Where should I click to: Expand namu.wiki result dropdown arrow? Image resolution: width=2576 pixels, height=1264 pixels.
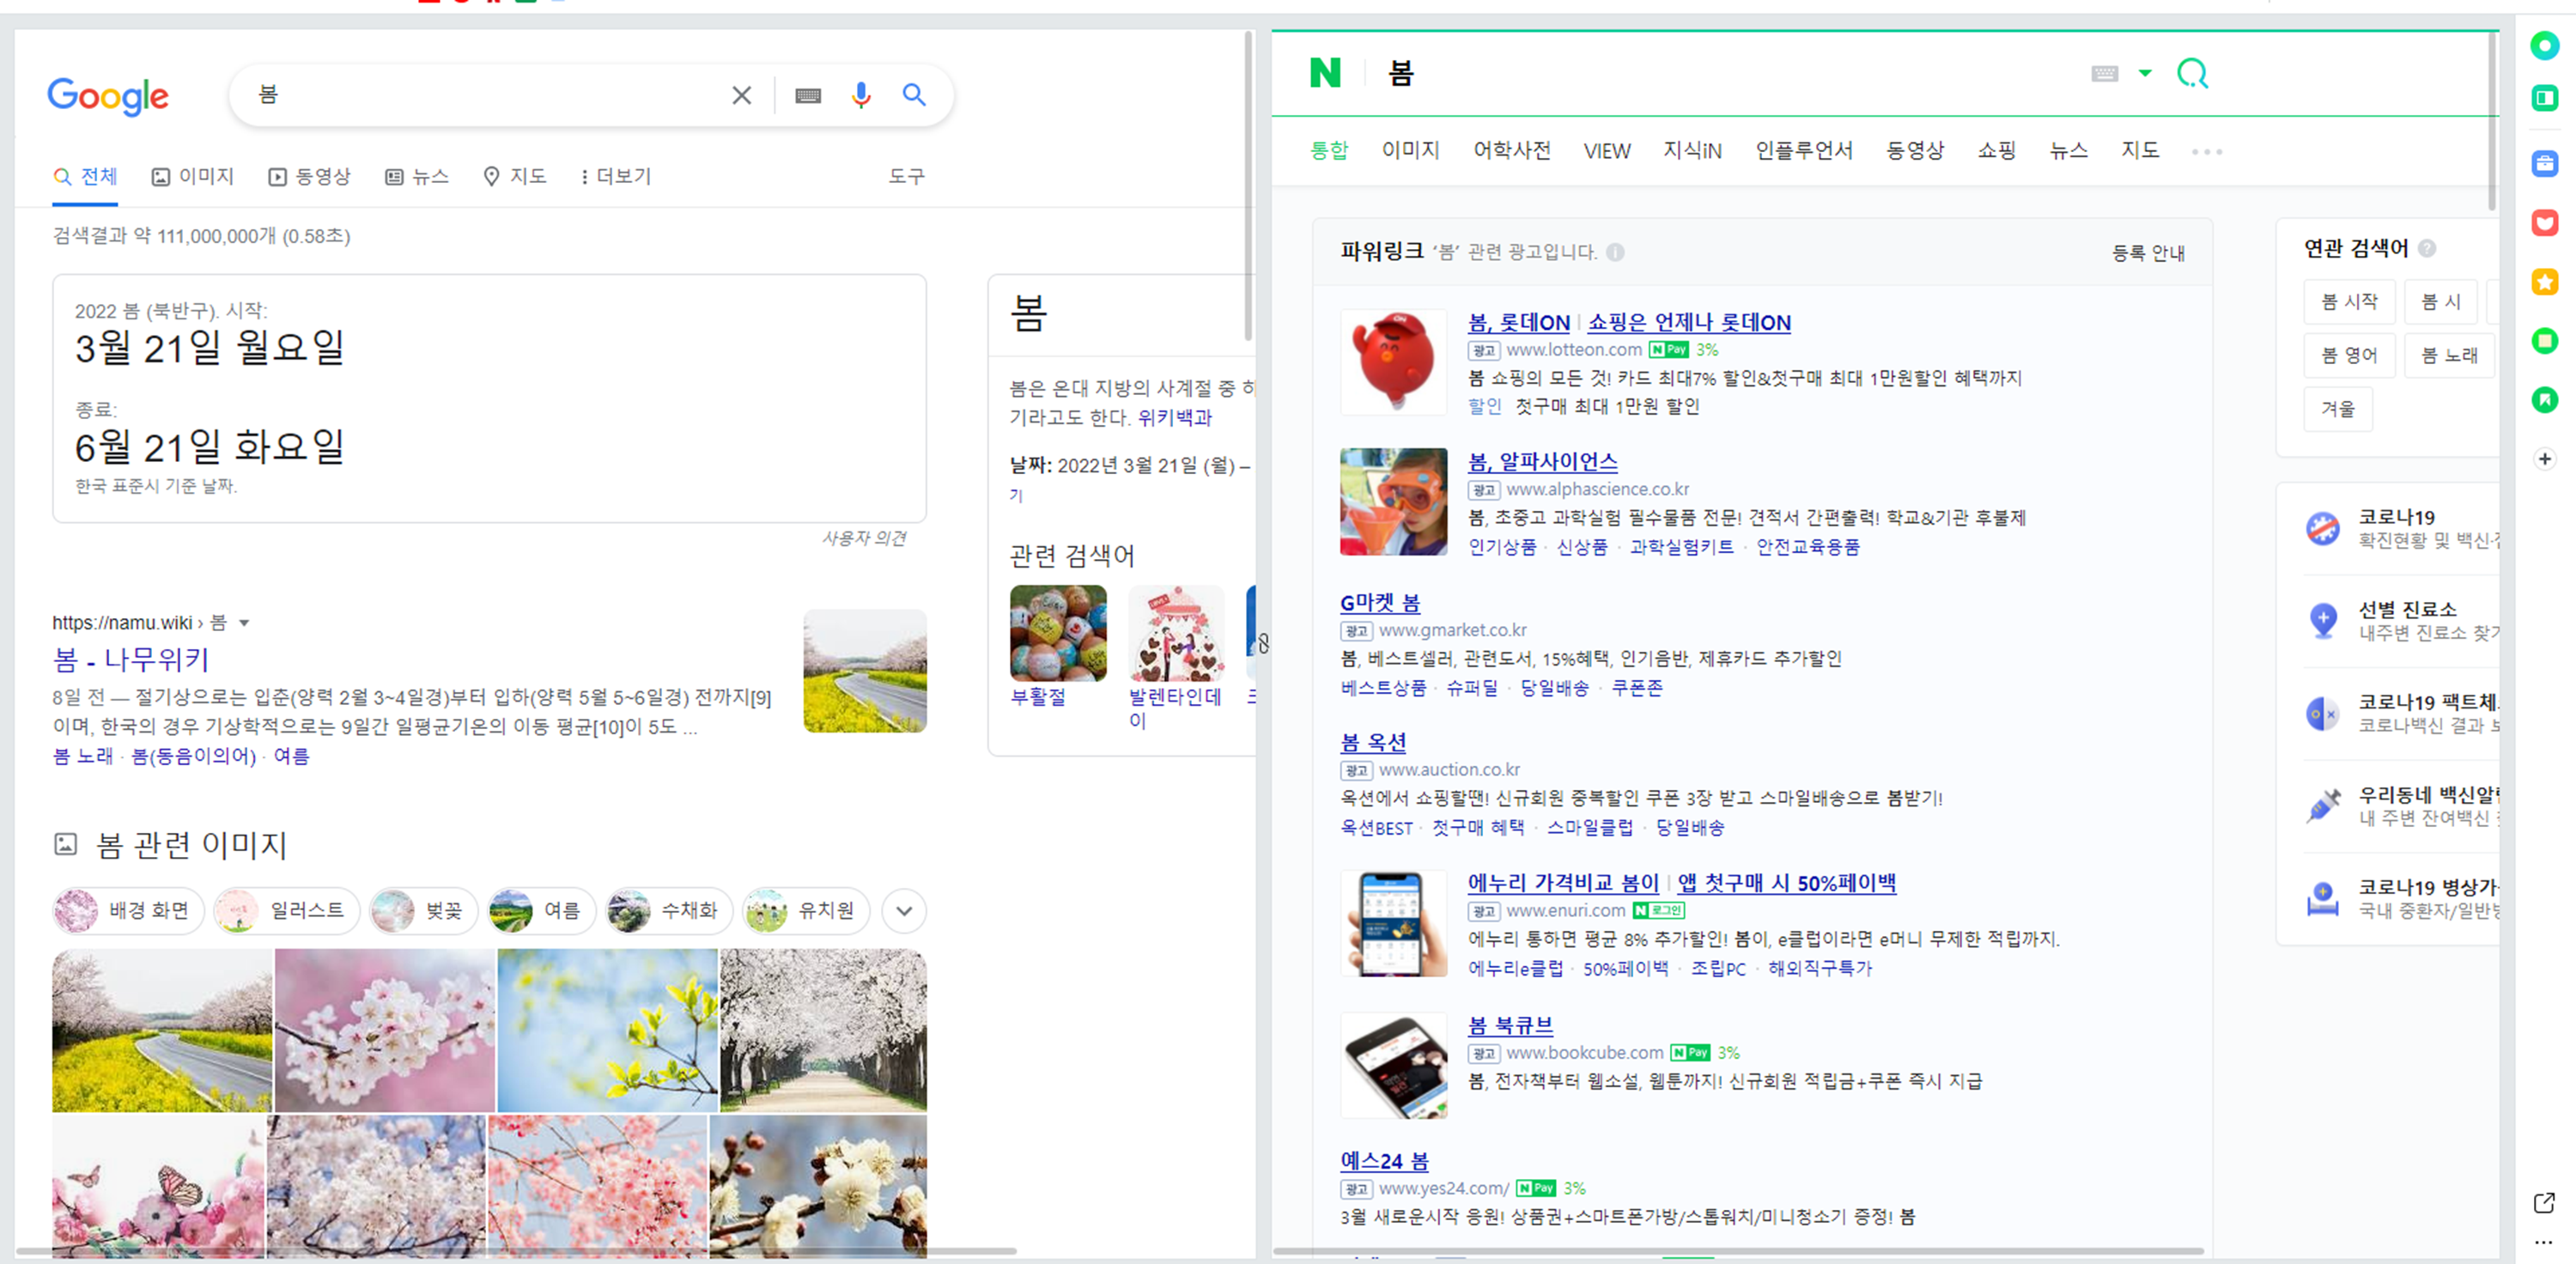(x=244, y=623)
